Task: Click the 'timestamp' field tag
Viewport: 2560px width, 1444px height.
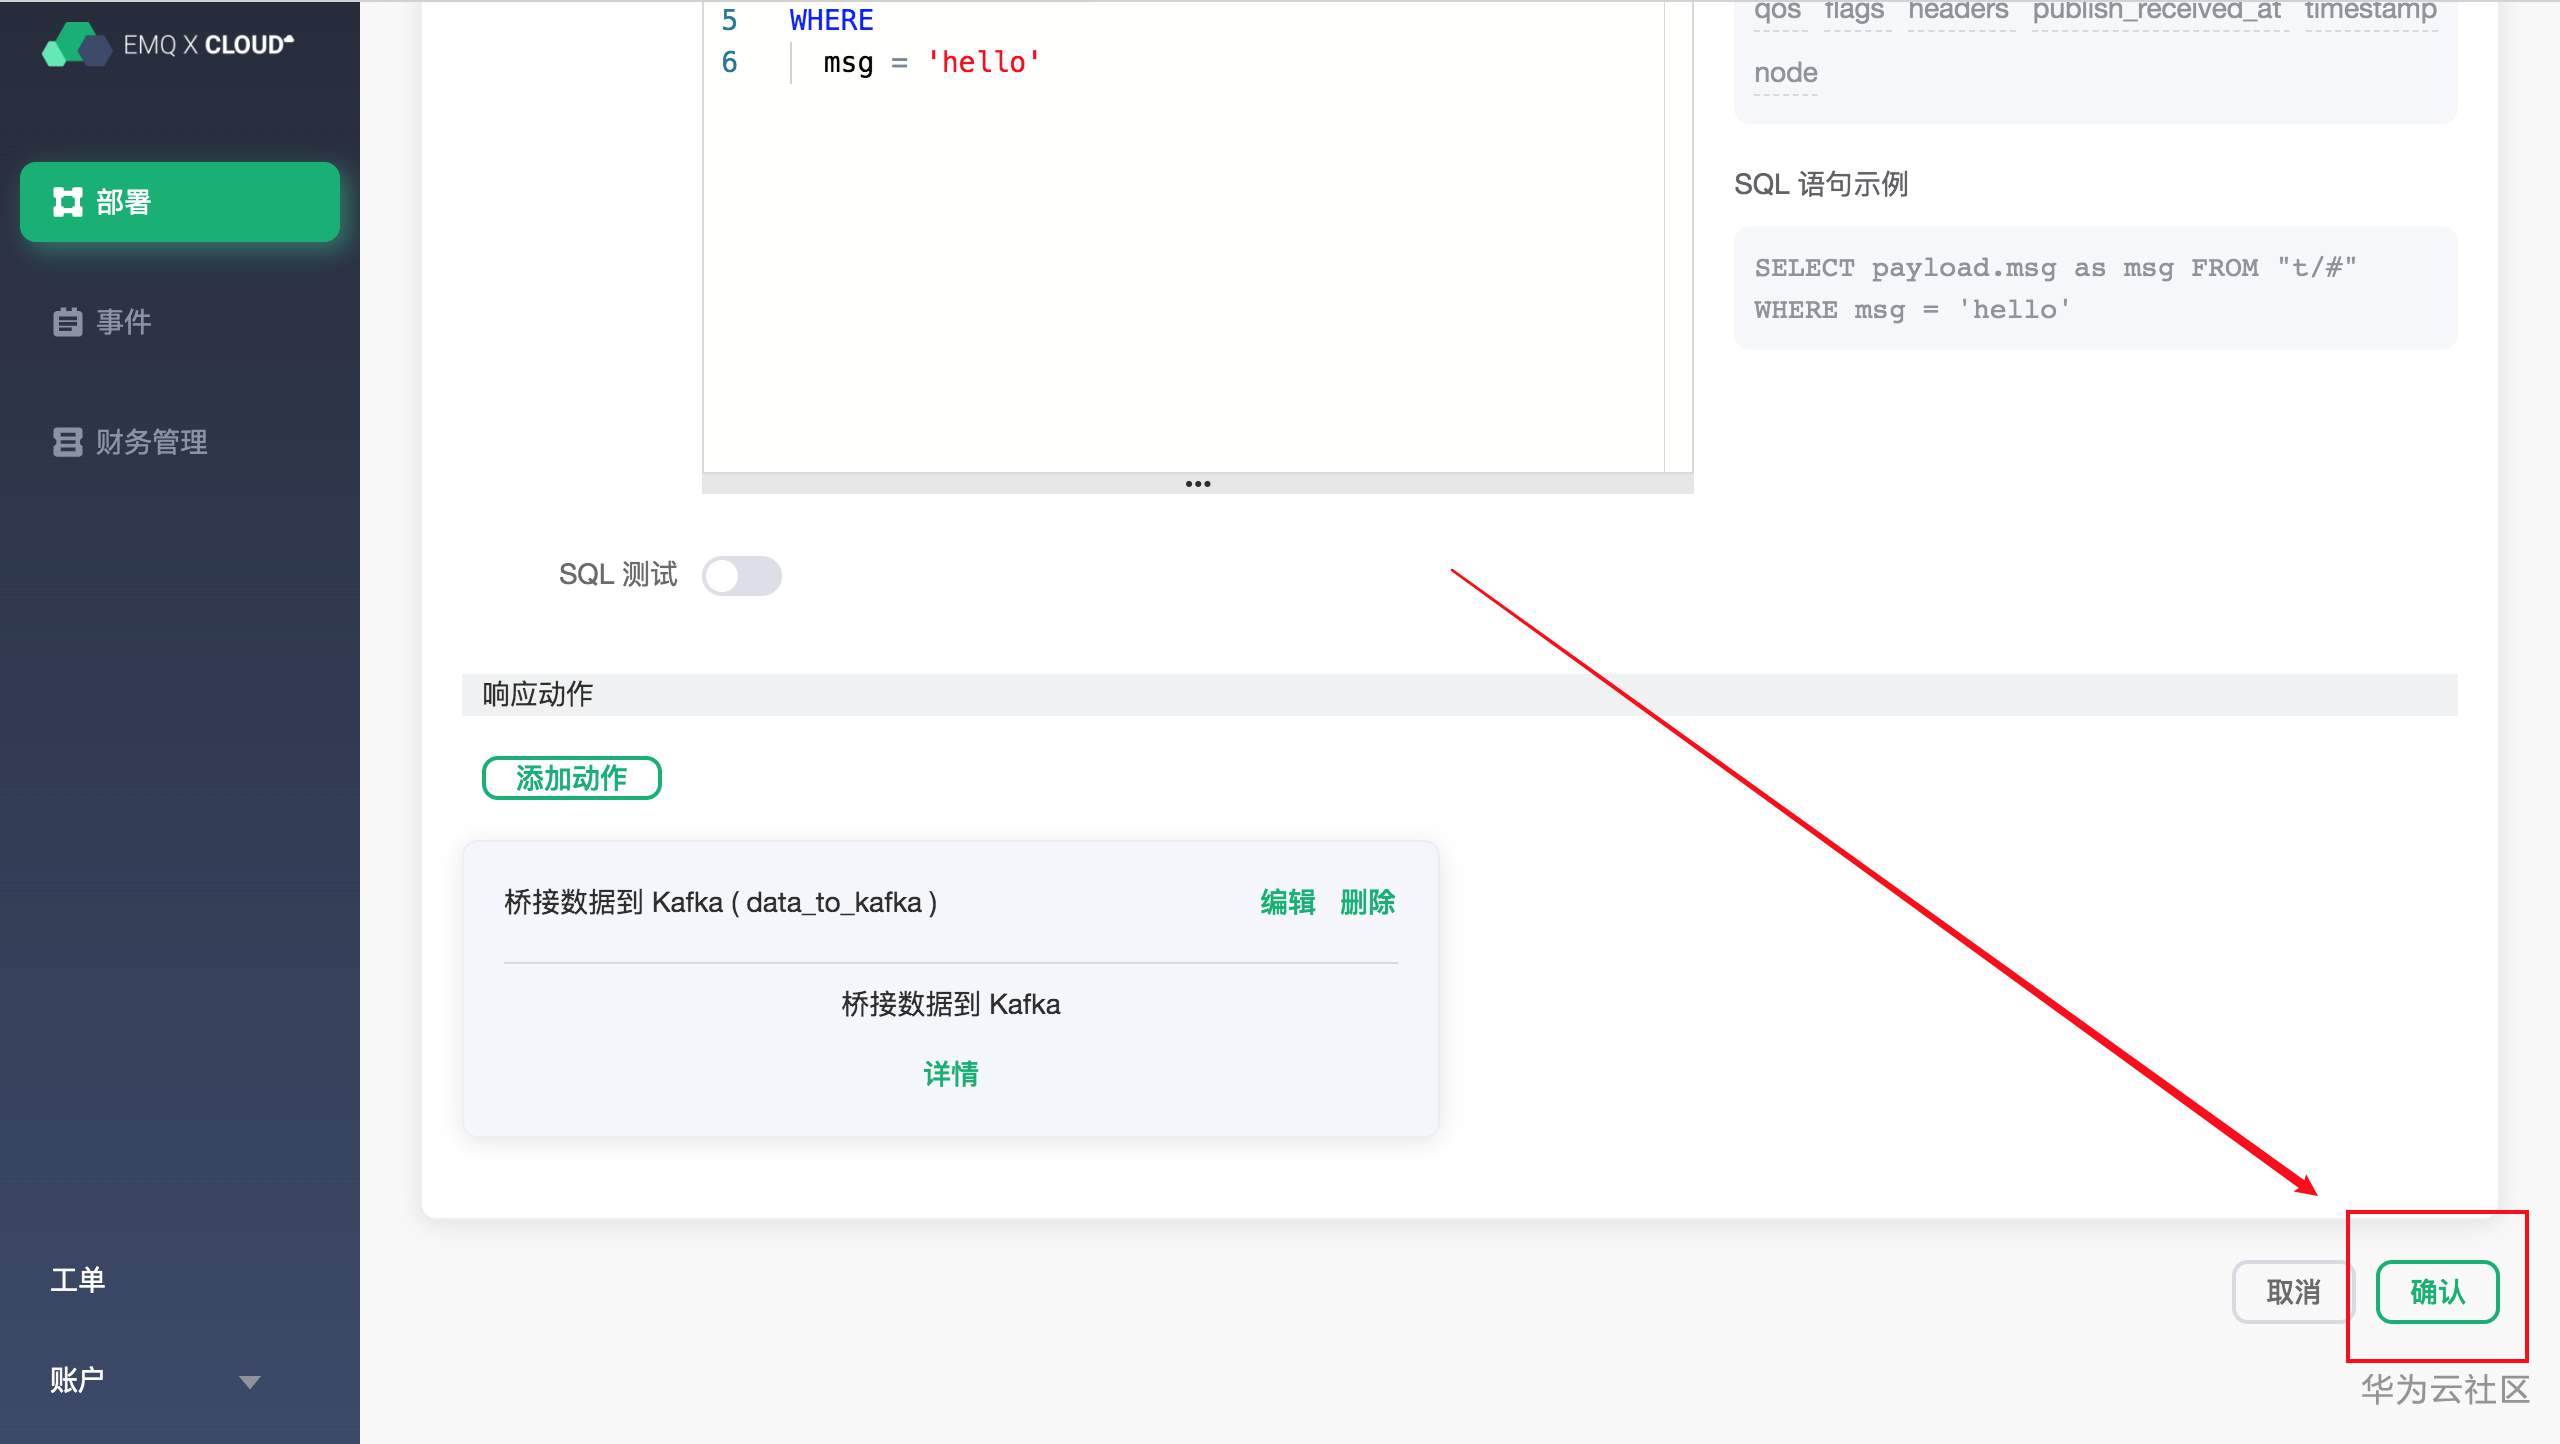Action: [x=2370, y=11]
